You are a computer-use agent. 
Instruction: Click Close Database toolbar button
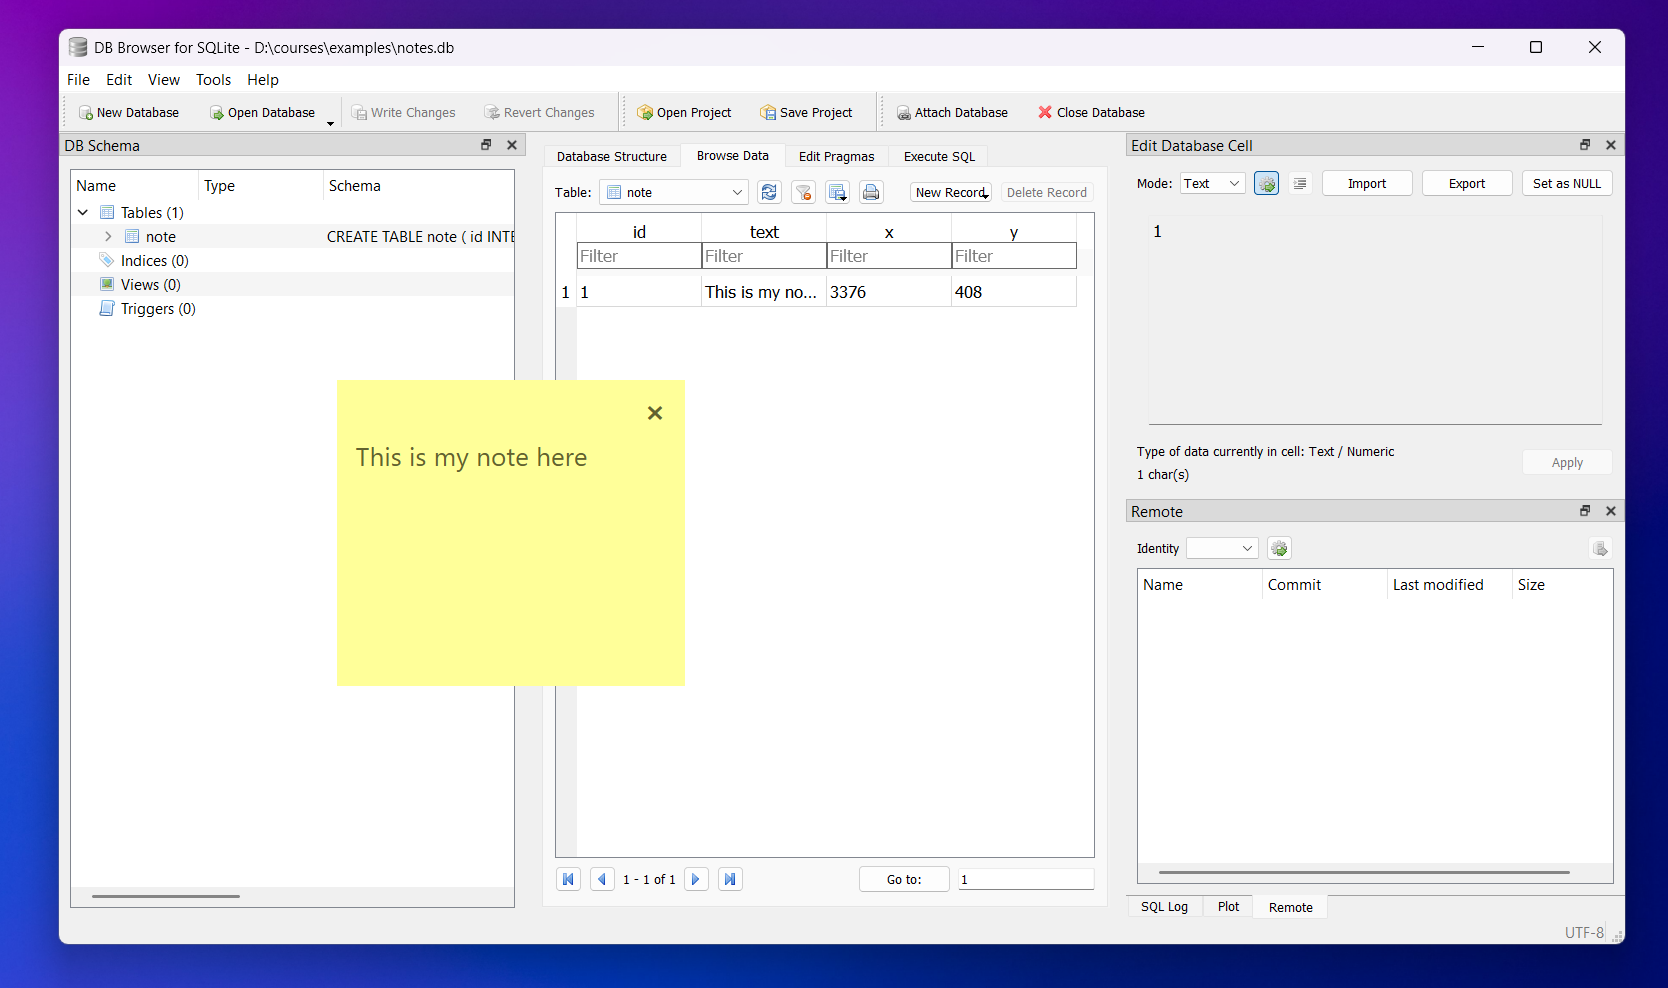click(1091, 113)
